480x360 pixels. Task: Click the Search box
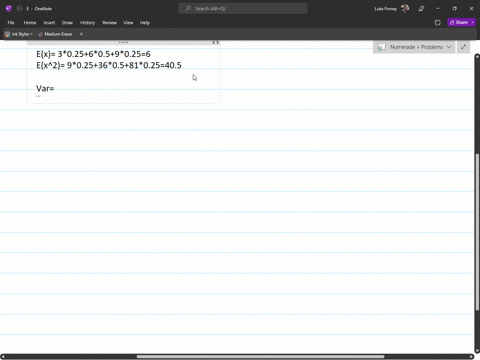[243, 9]
